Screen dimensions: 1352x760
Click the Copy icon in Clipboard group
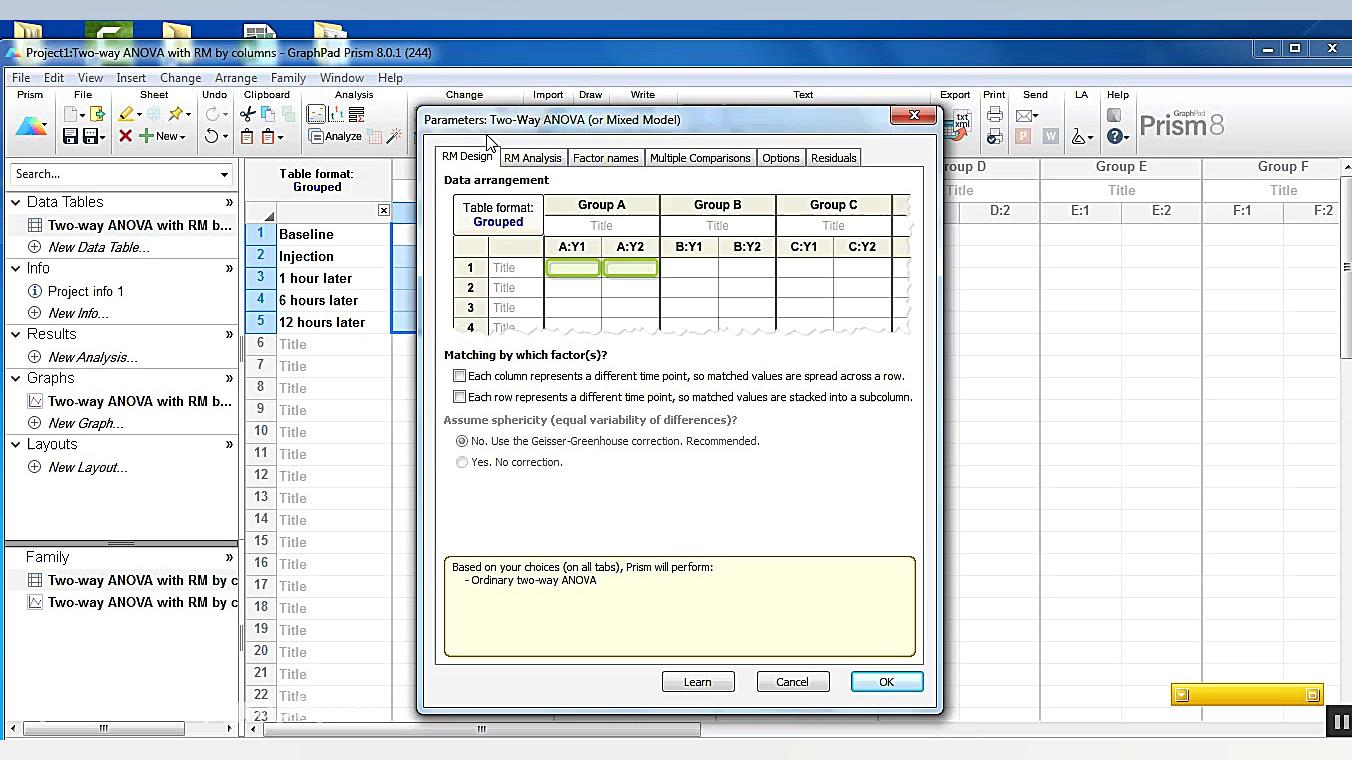click(268, 114)
